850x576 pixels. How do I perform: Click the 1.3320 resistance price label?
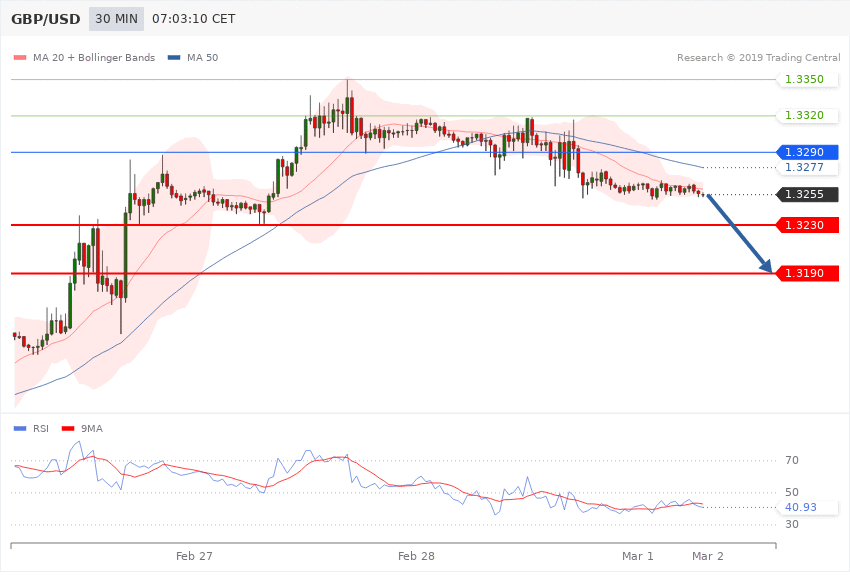coord(808,115)
